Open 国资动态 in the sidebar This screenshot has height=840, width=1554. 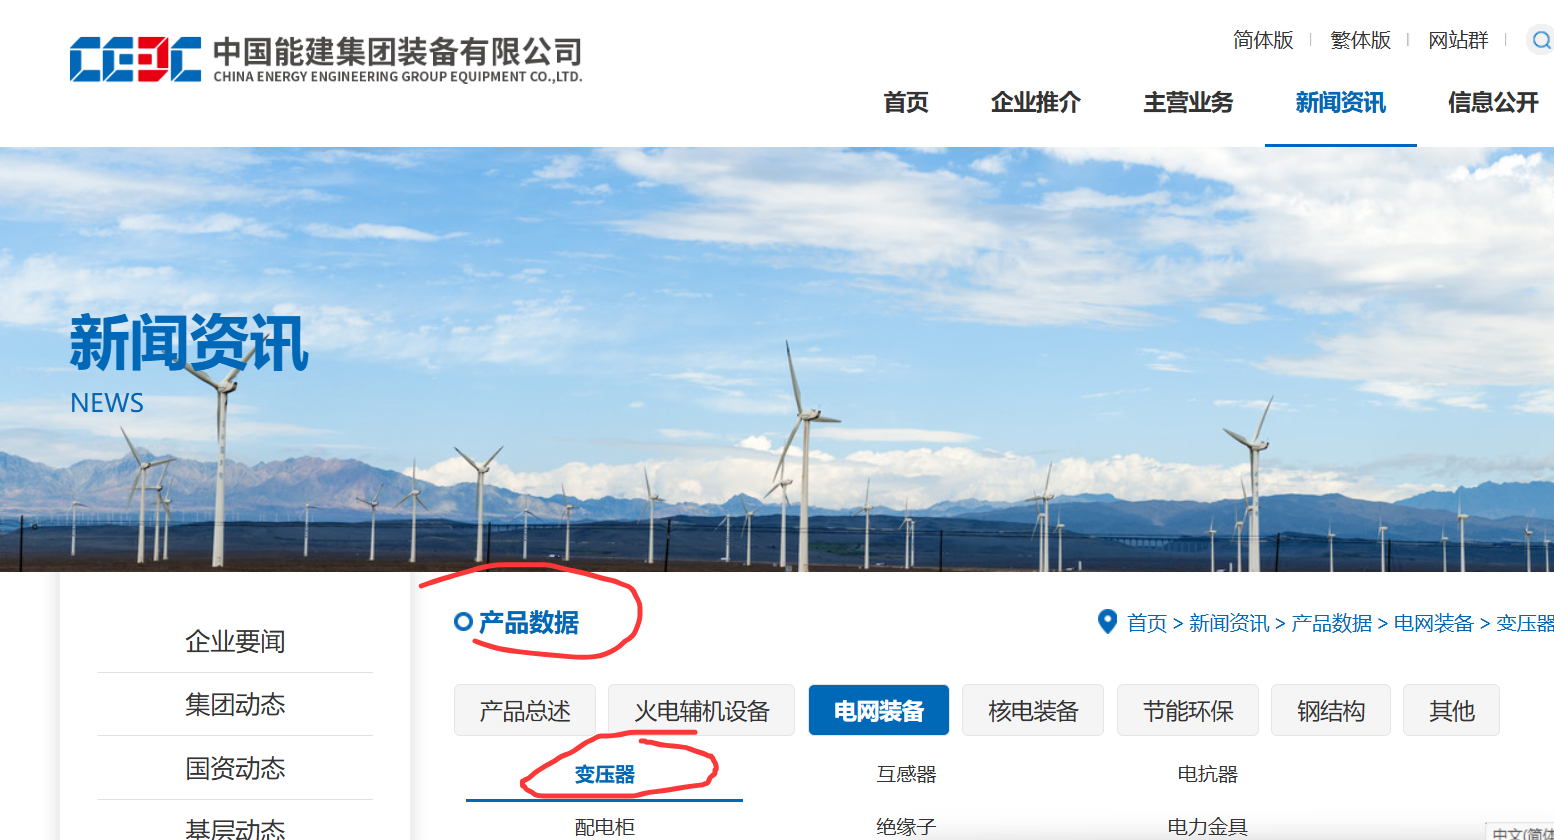click(x=235, y=768)
